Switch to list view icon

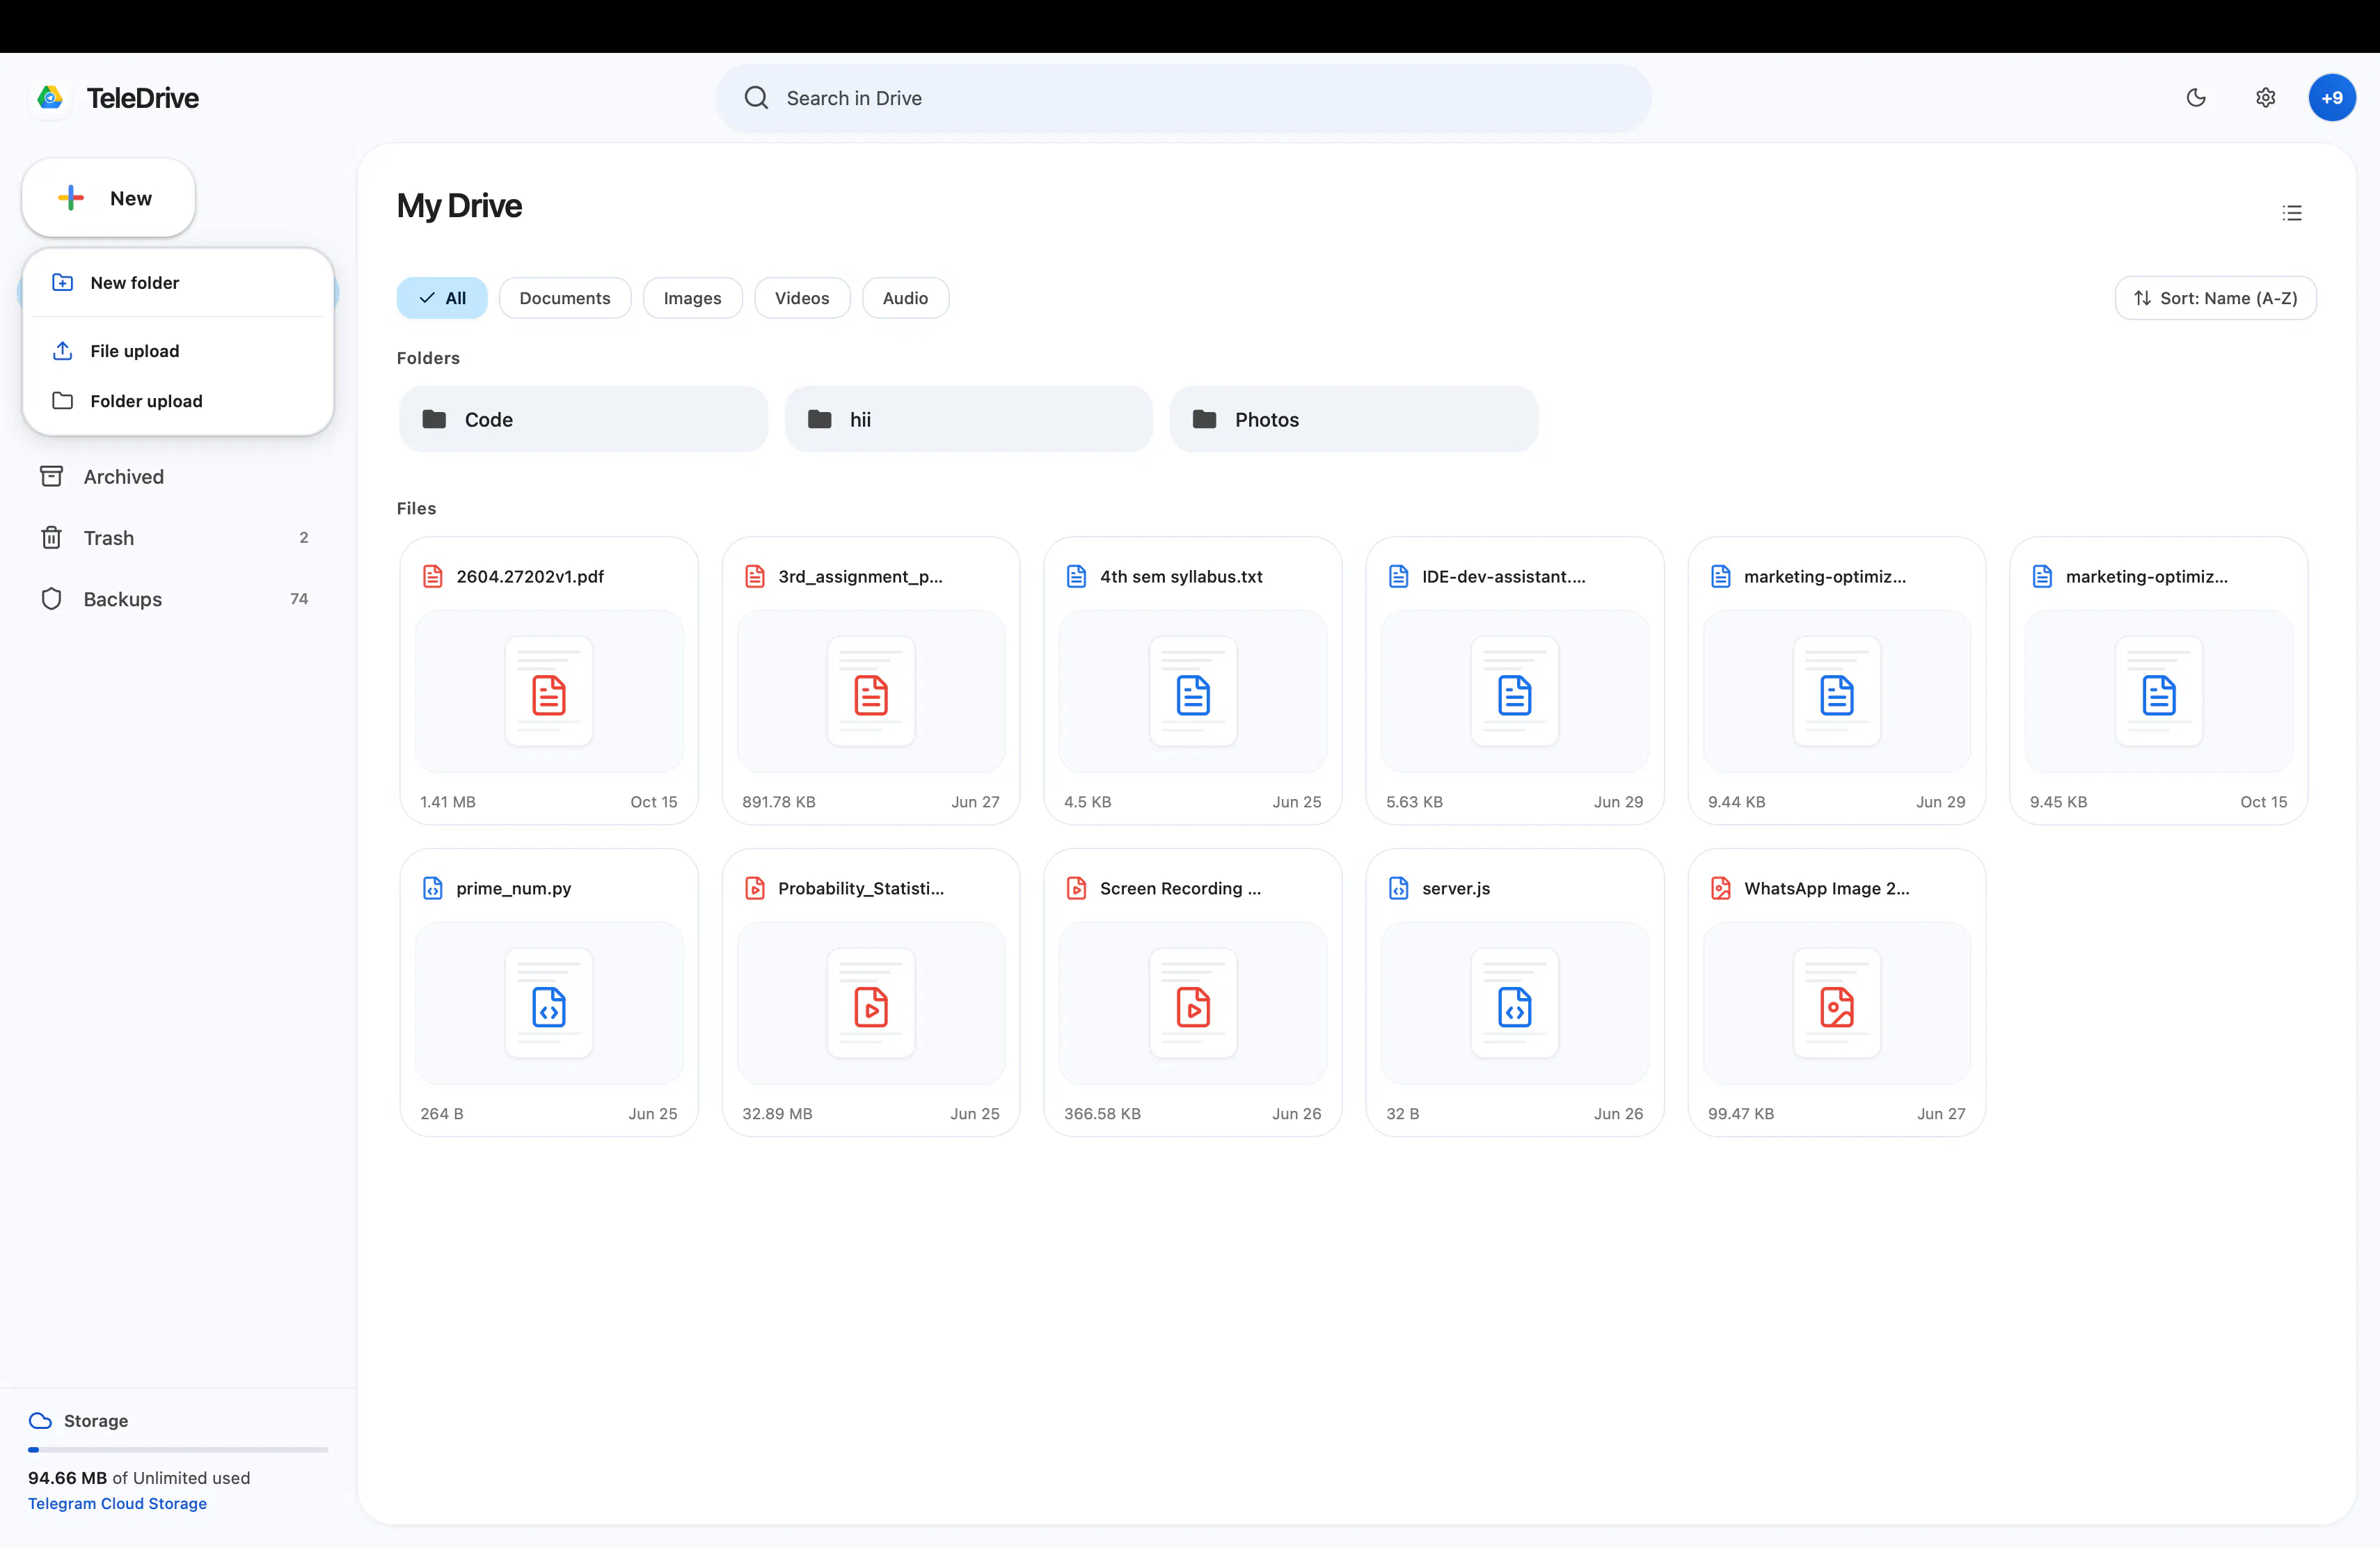point(2292,213)
